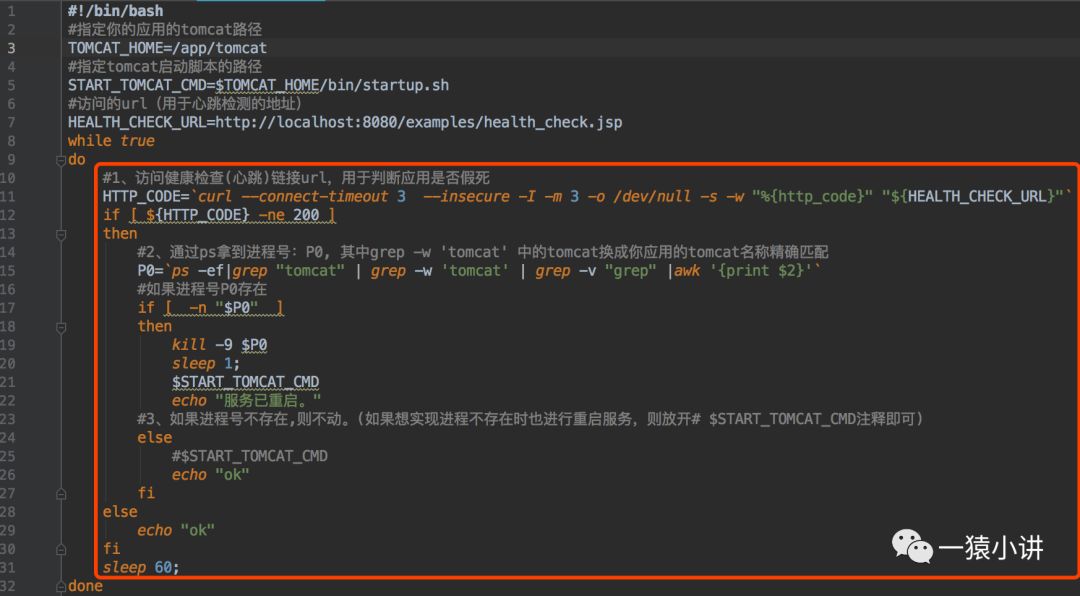This screenshot has width=1080, height=596.
Task: Collapse the fold marker beside 'do'
Action: coord(61,160)
